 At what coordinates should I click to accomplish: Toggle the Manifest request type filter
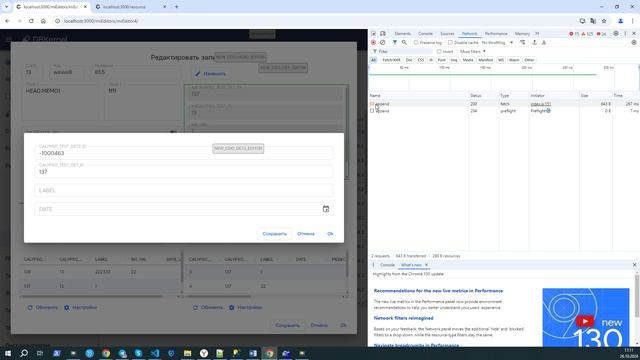coord(485,60)
